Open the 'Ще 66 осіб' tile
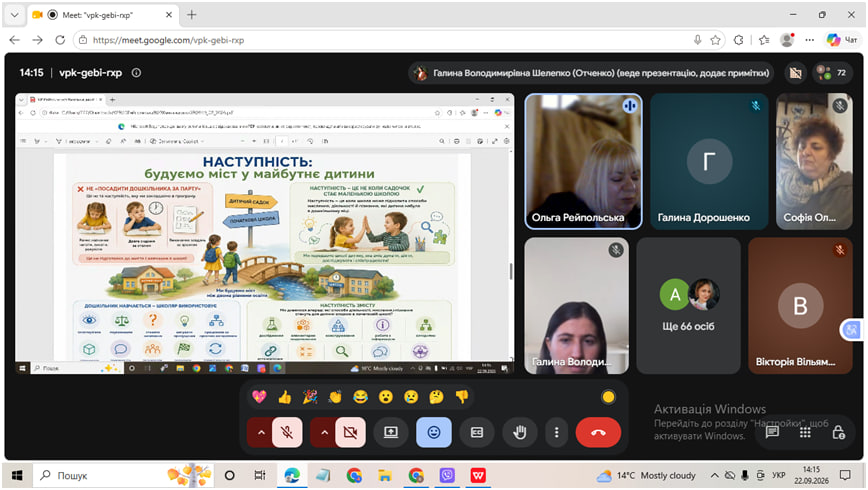This screenshot has width=868, height=490. point(688,306)
